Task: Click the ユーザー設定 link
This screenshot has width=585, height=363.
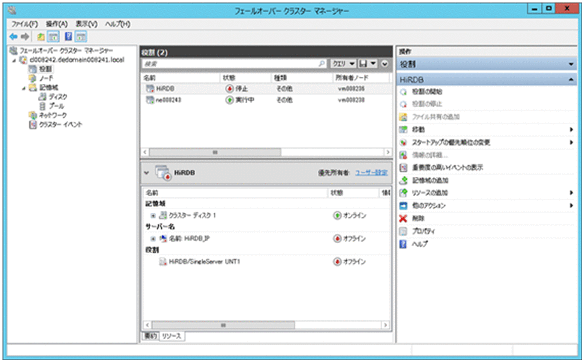Action: coord(371,173)
